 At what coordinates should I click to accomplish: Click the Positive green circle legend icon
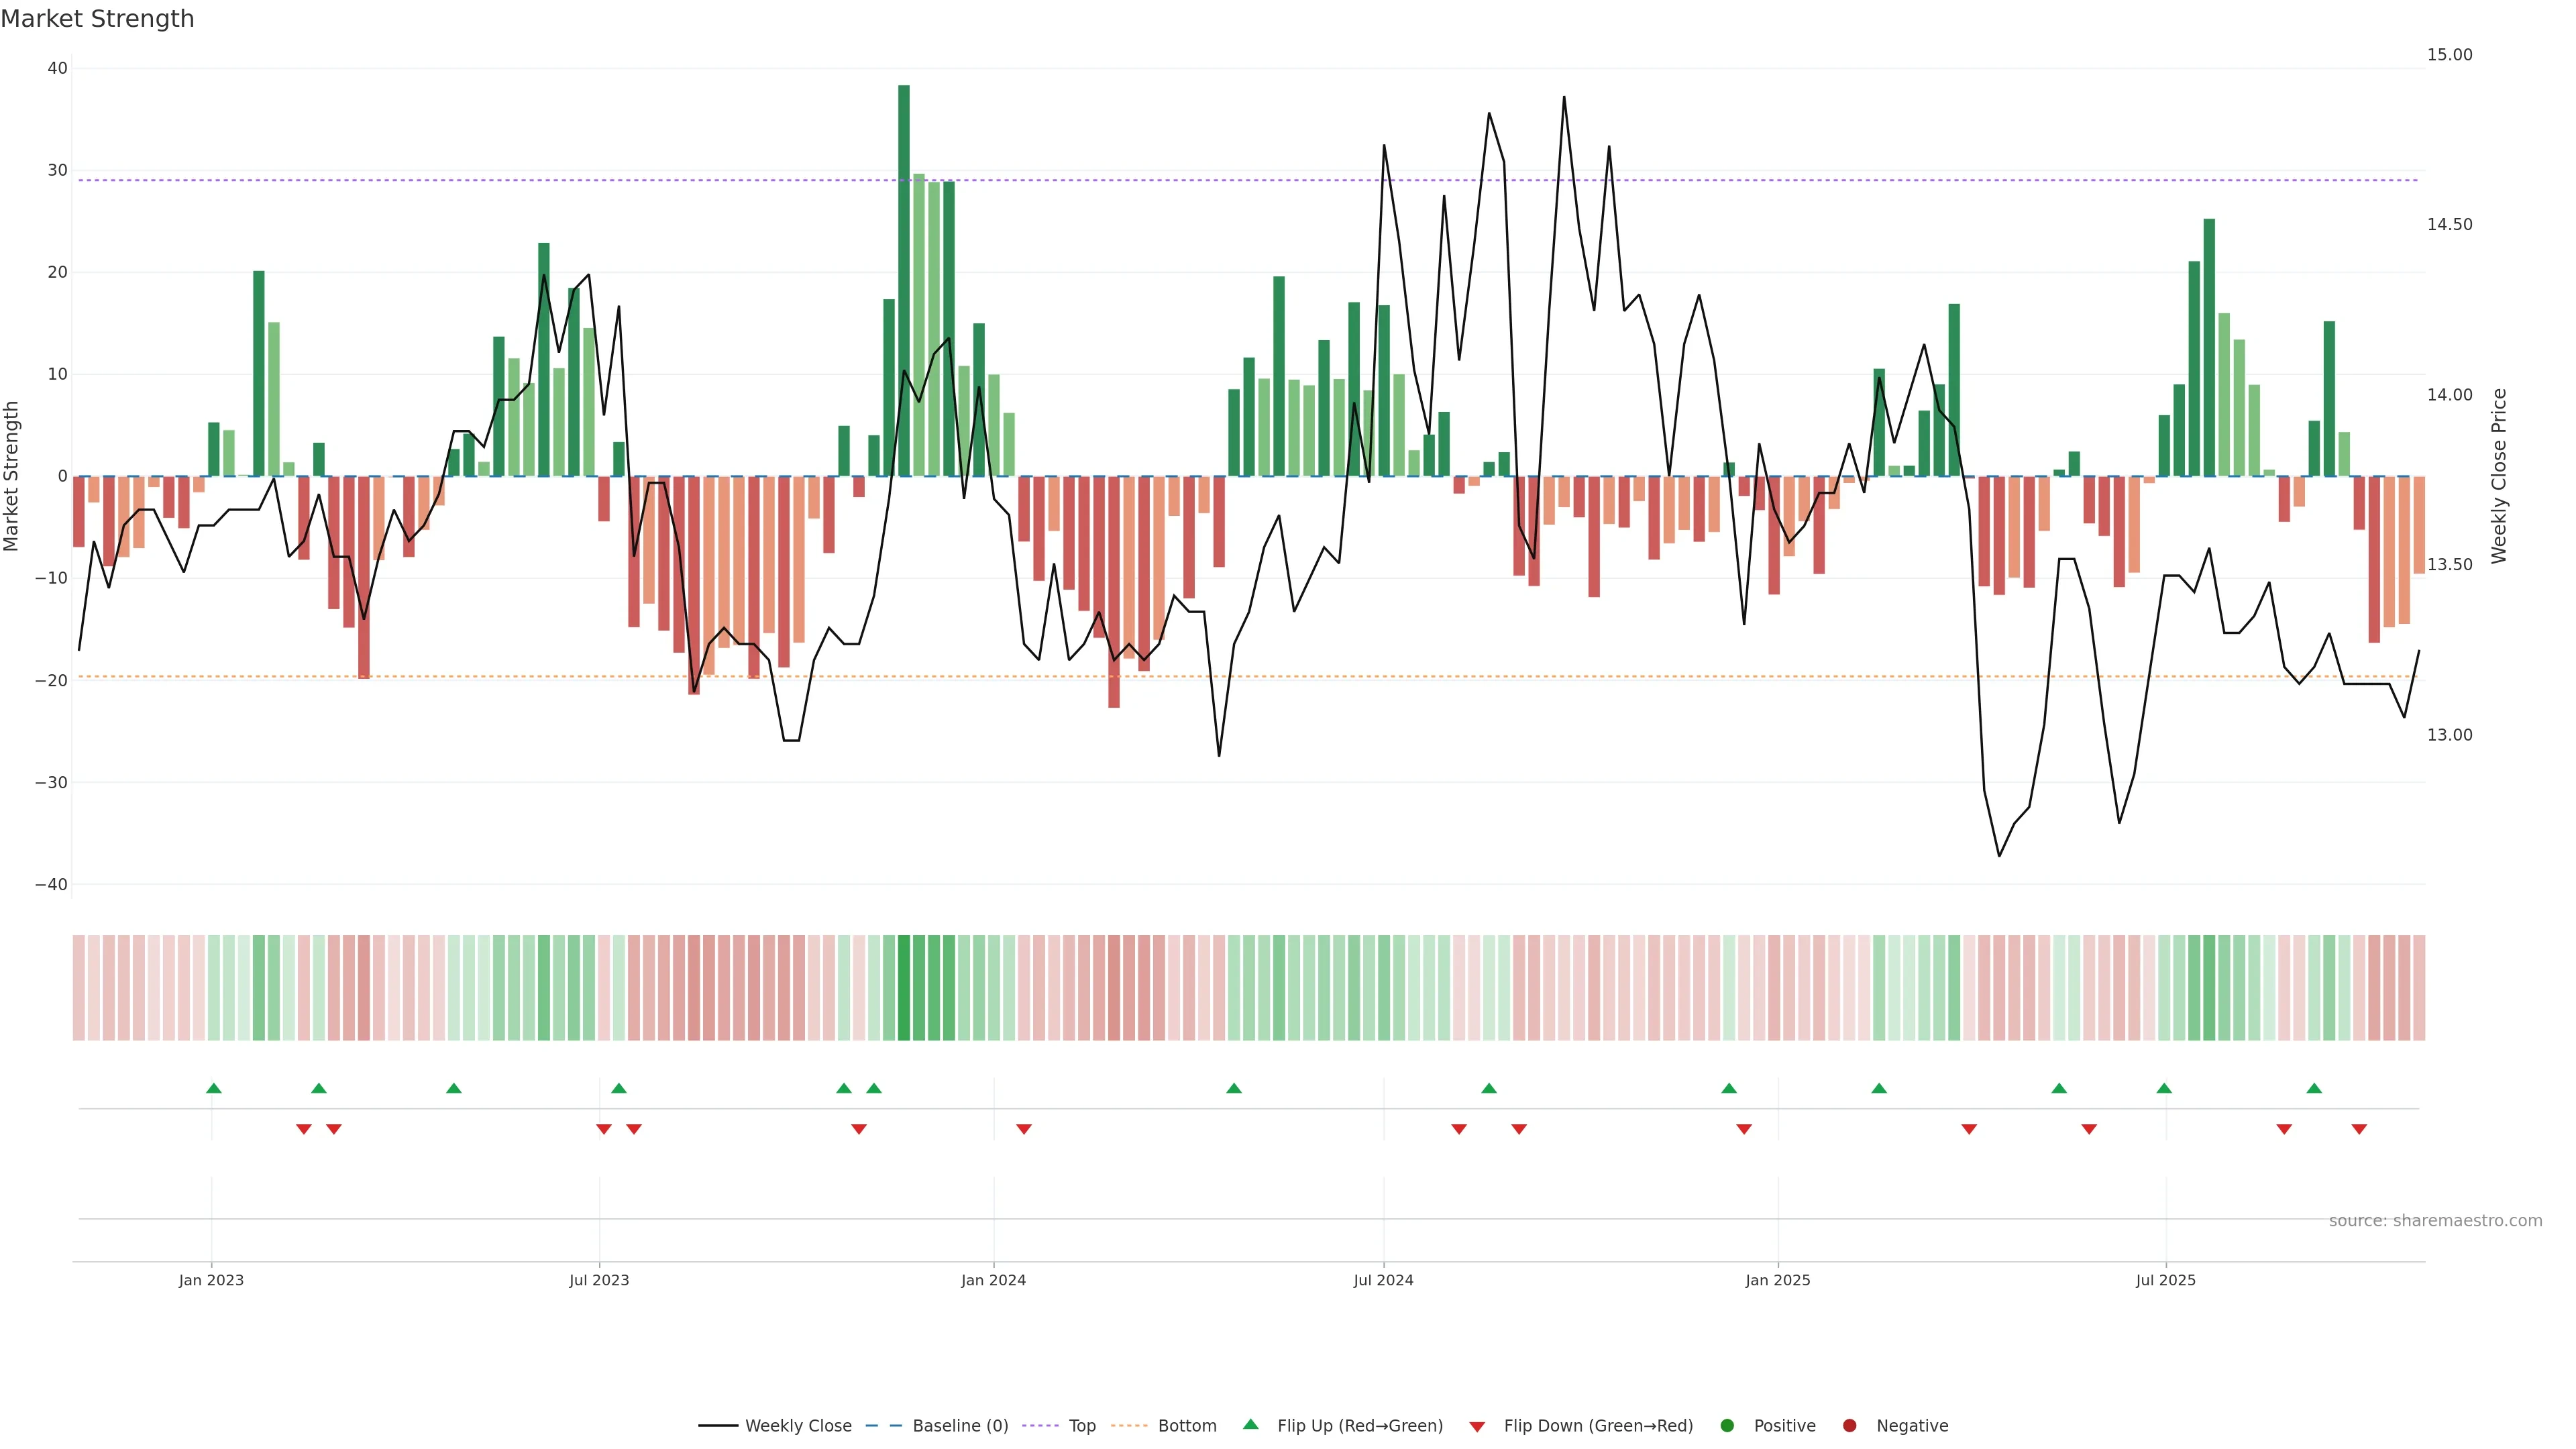(1727, 1426)
